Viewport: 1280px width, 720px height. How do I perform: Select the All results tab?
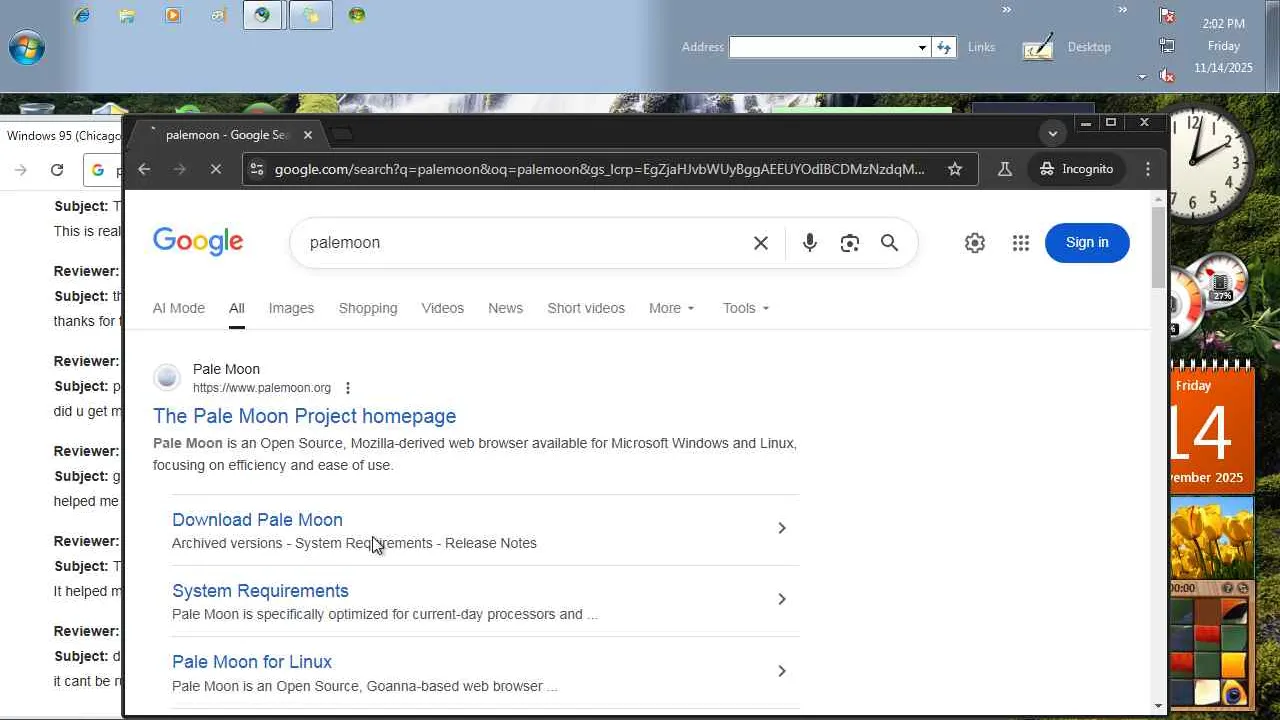point(237,308)
